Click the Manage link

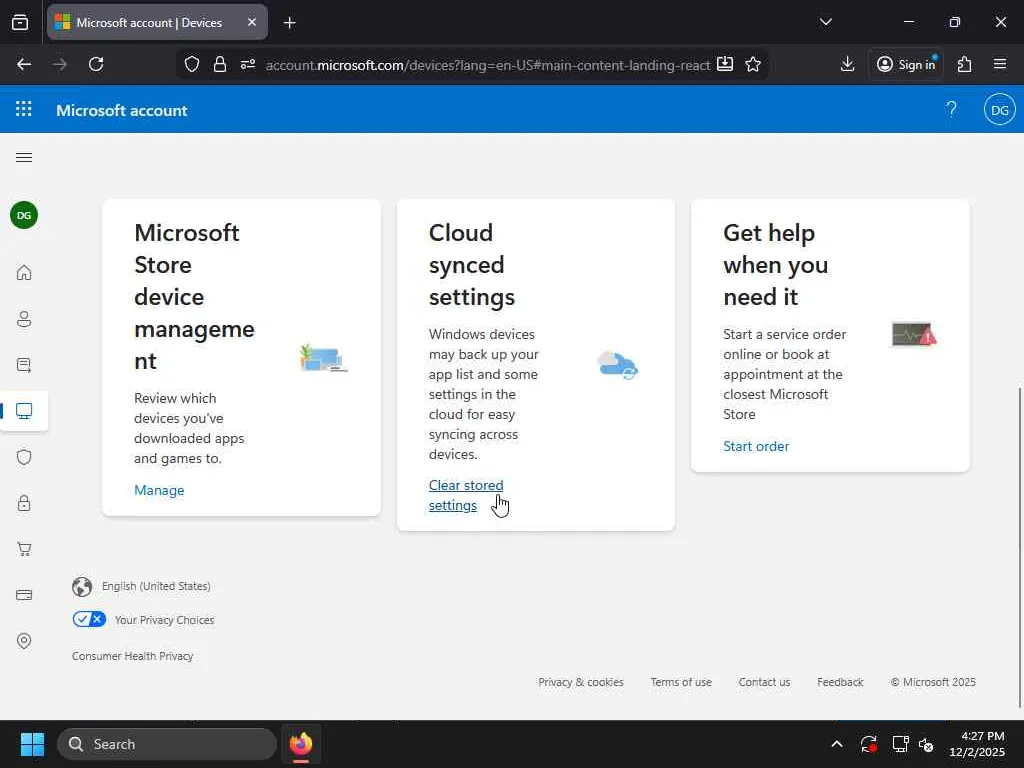click(x=159, y=490)
